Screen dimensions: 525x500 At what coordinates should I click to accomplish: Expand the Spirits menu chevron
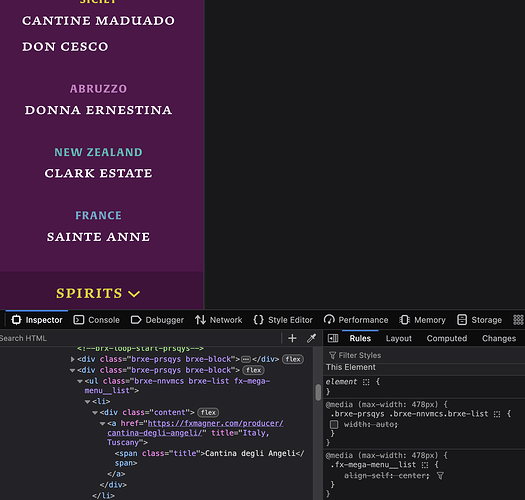(134, 294)
